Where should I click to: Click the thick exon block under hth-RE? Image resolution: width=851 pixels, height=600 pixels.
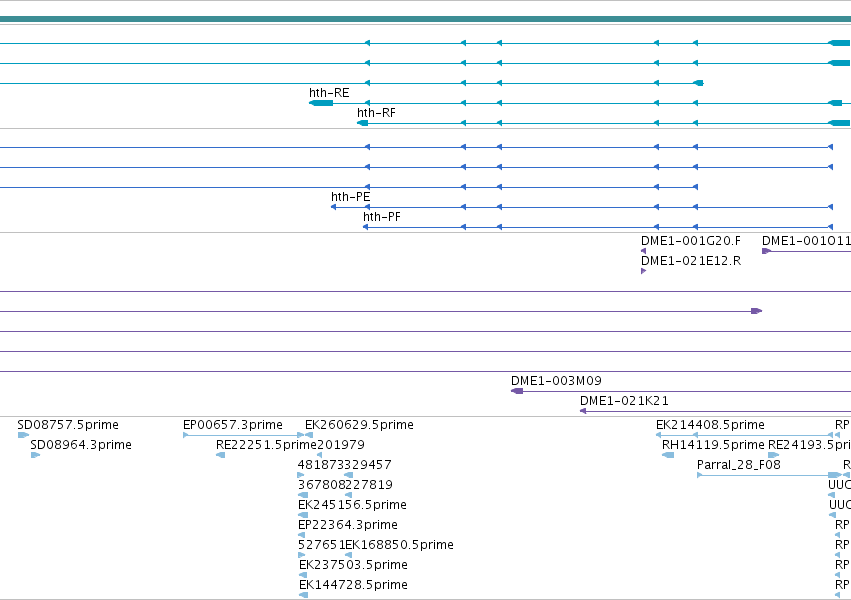(321, 103)
